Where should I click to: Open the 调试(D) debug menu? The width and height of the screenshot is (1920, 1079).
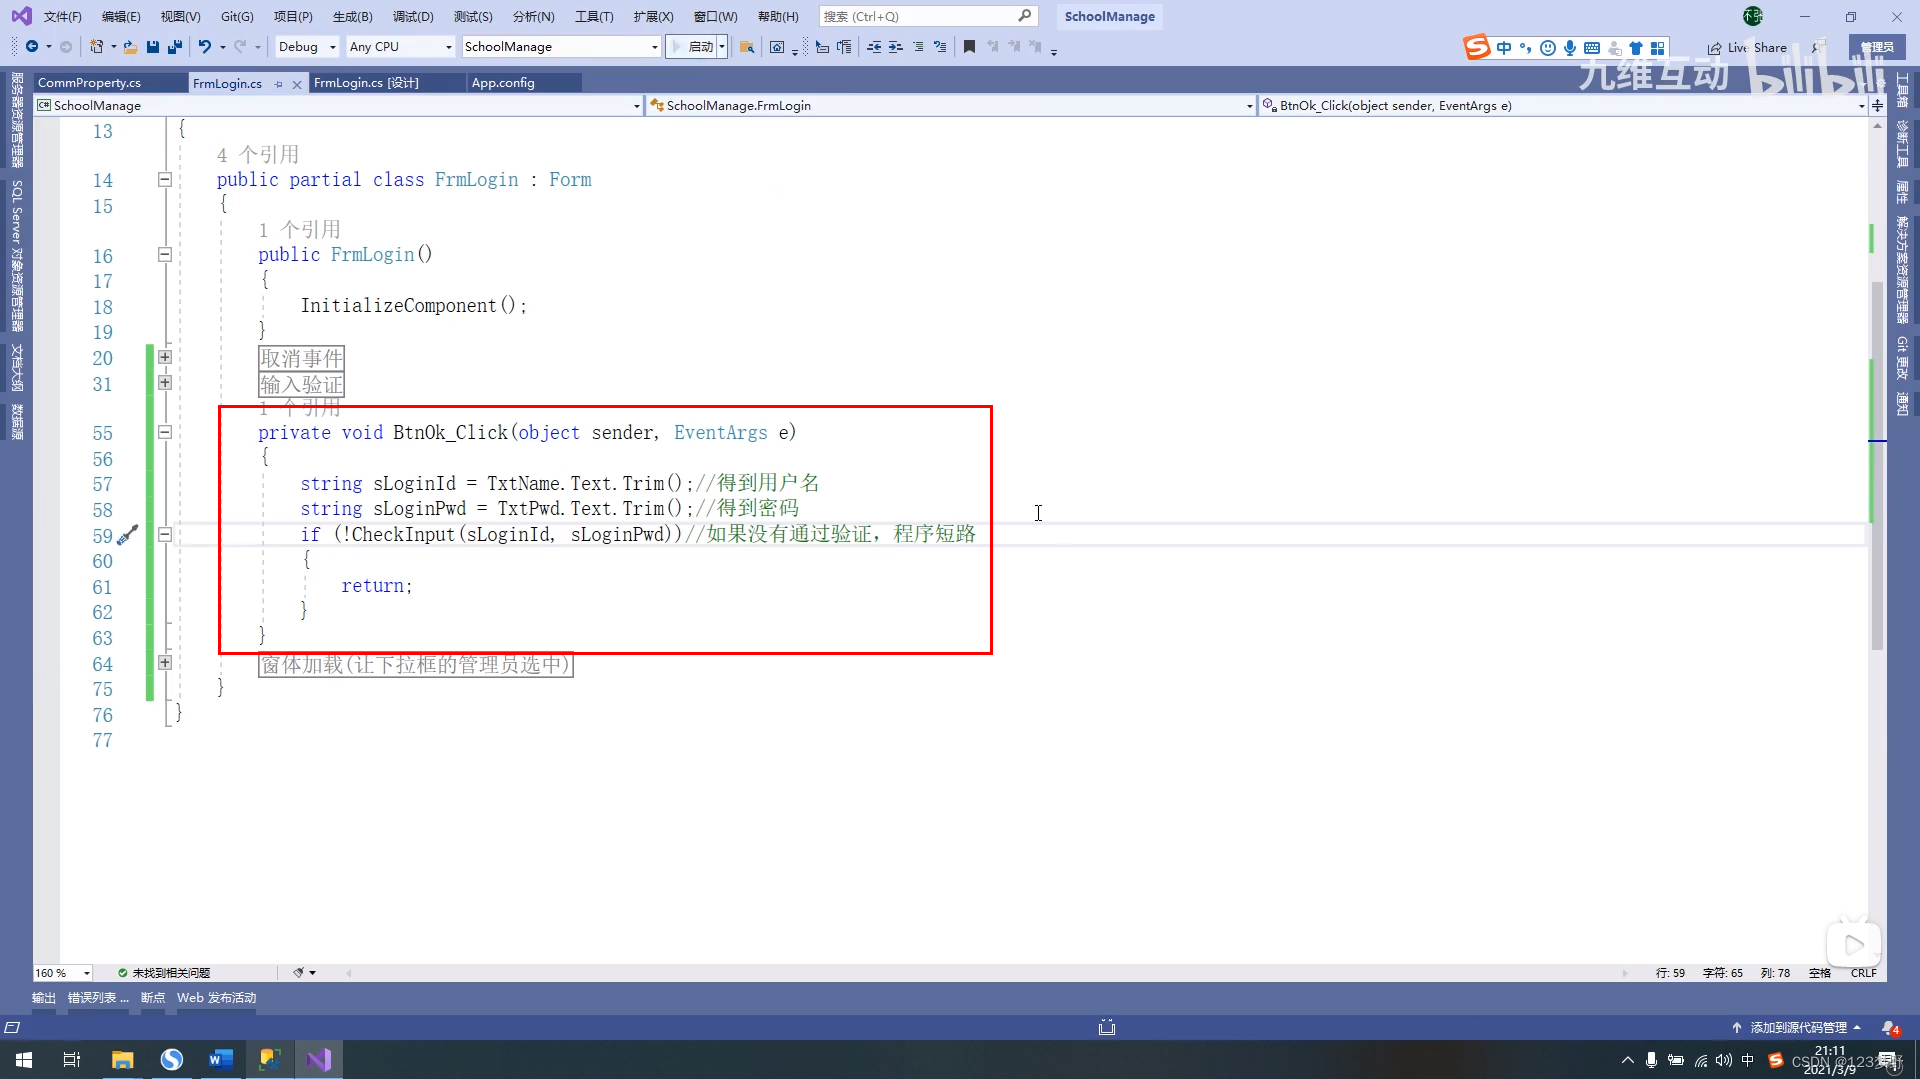pyautogui.click(x=413, y=17)
